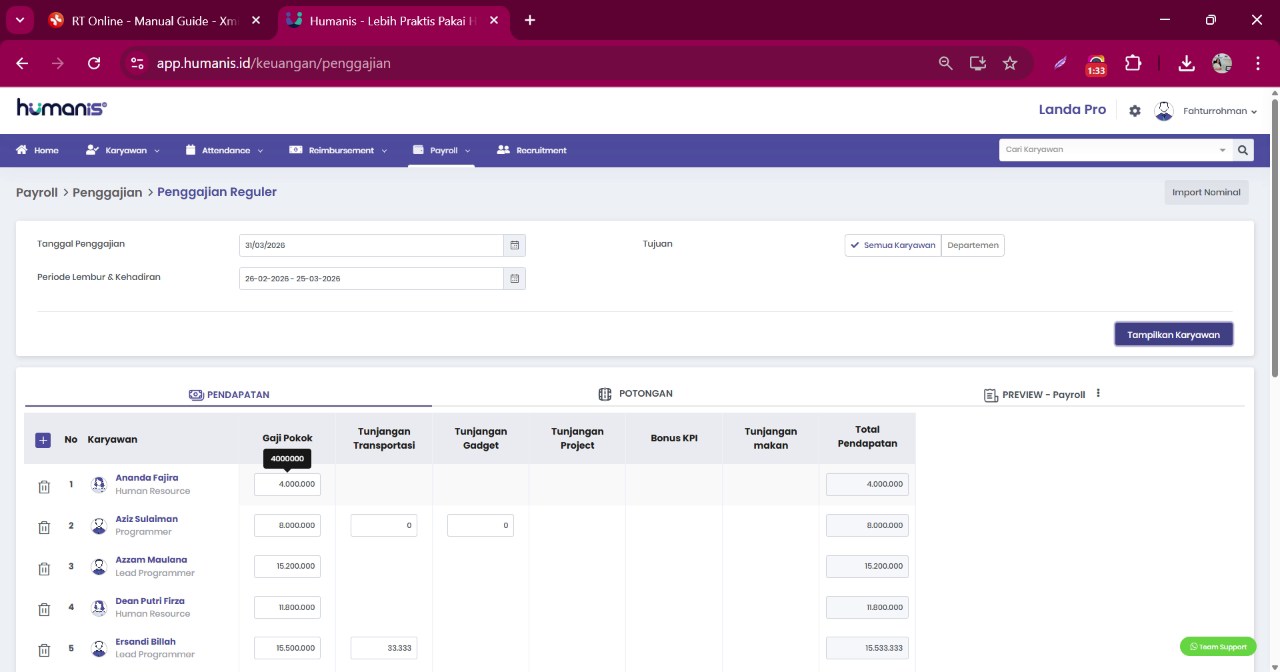Click the browser zoom magnifier icon
Screen dimensions: 1280x672
[x=945, y=63]
